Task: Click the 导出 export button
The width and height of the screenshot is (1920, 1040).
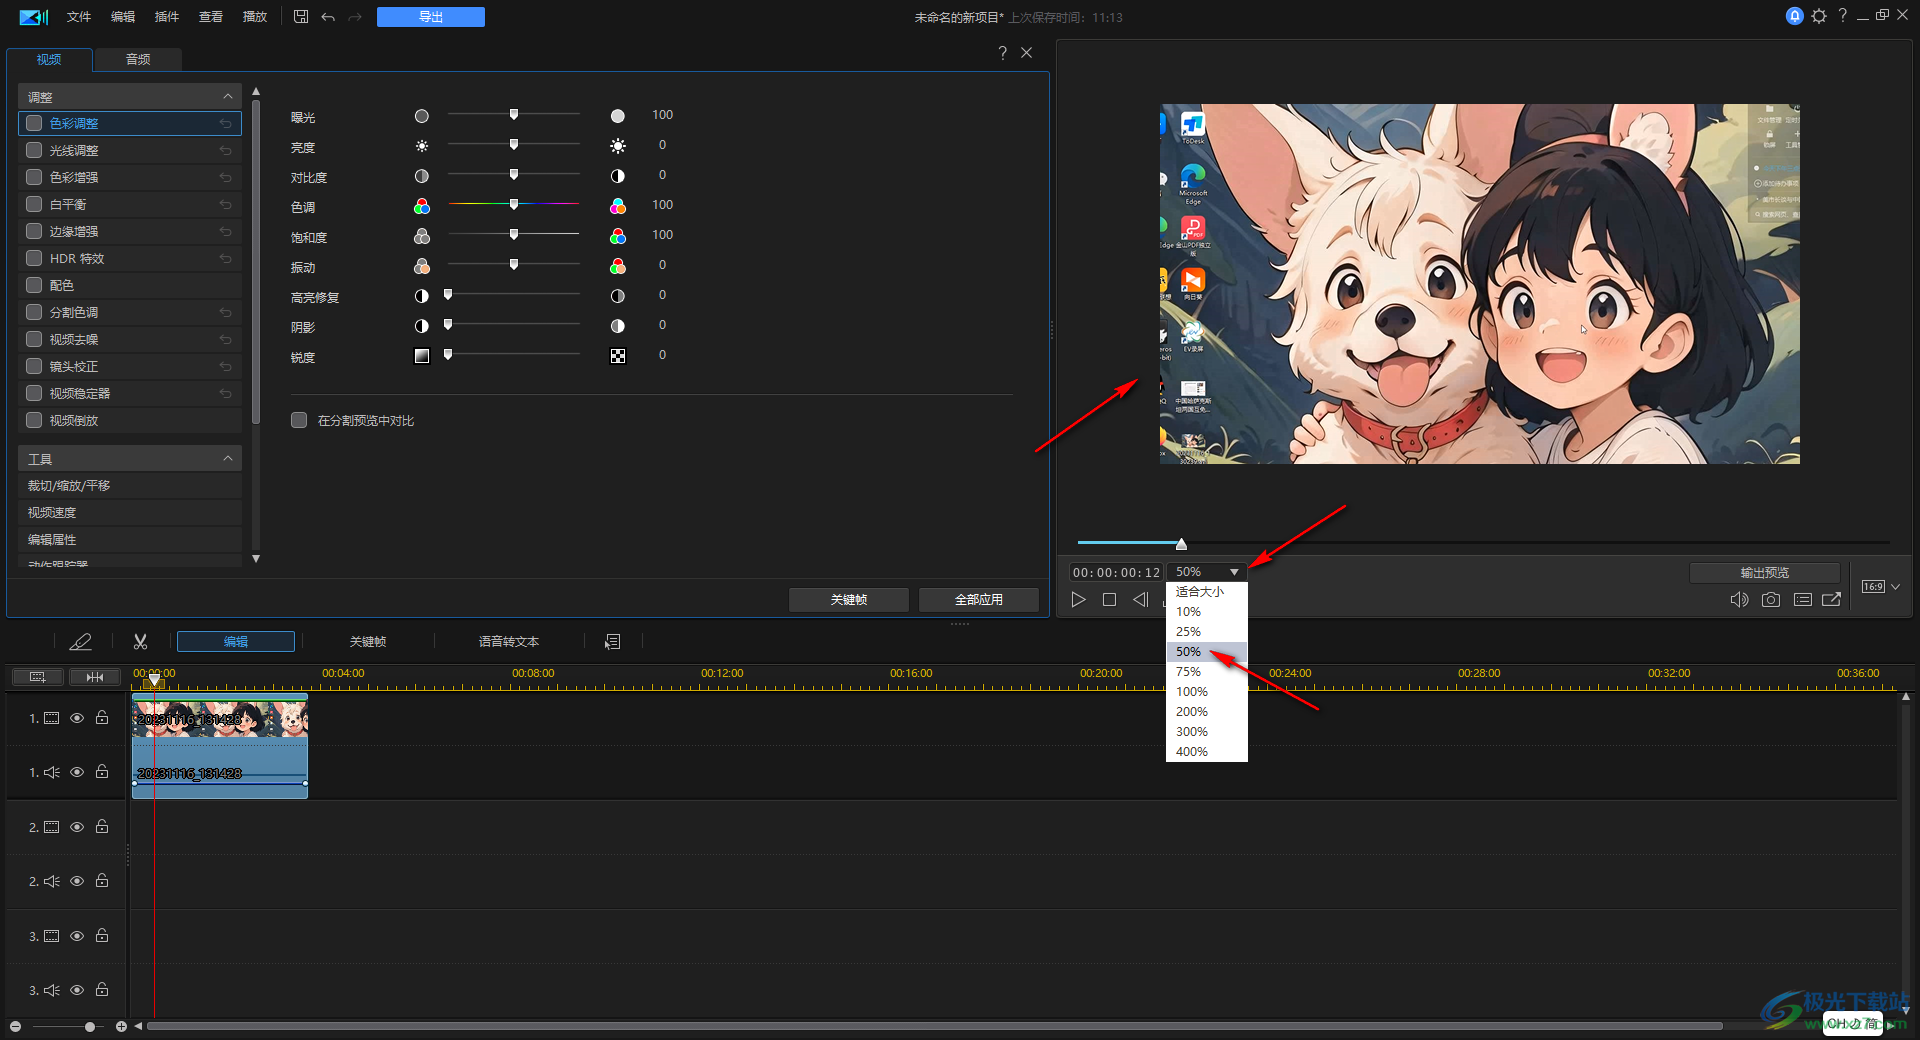Action: point(431,17)
